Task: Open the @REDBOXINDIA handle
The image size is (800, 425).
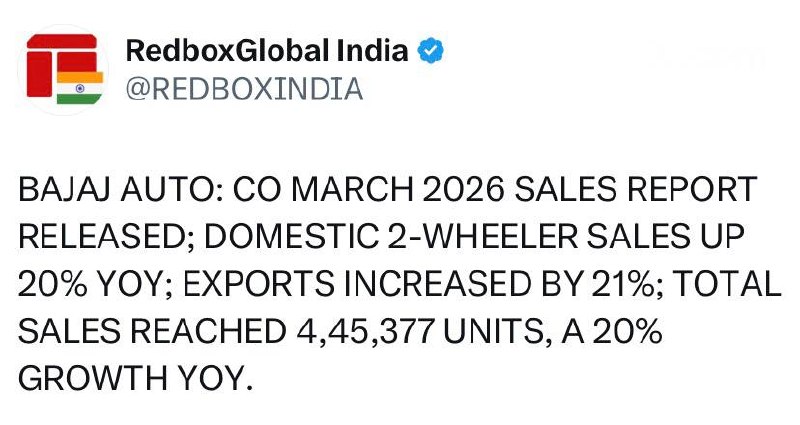Action: pos(241,90)
